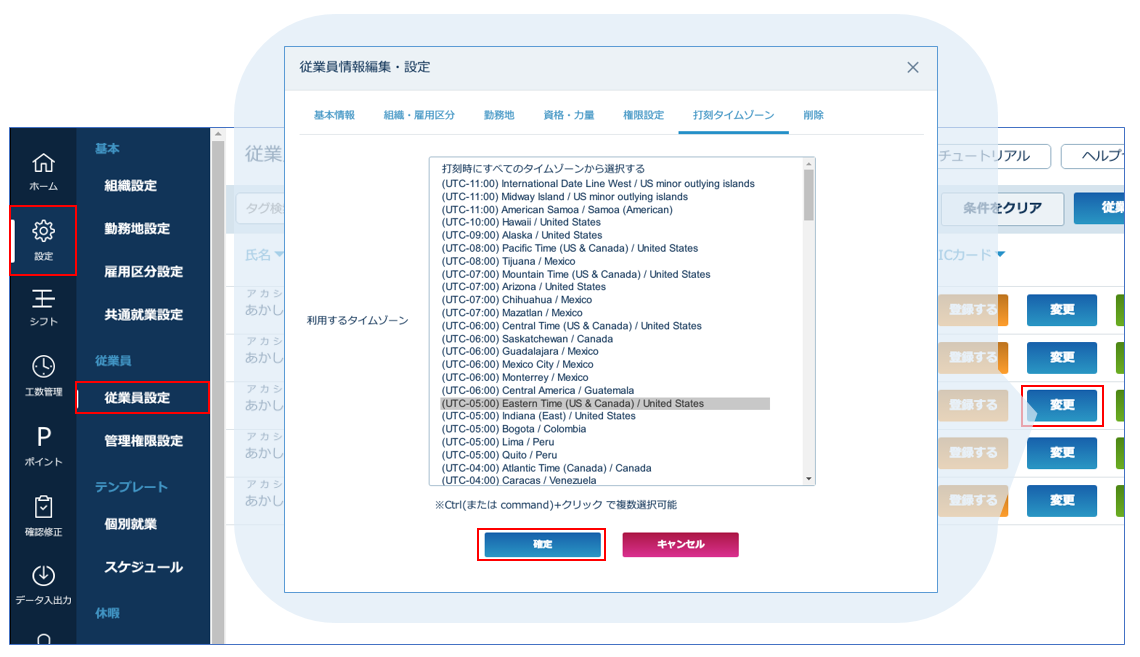Sort by ICカード column arrow

1001,254
